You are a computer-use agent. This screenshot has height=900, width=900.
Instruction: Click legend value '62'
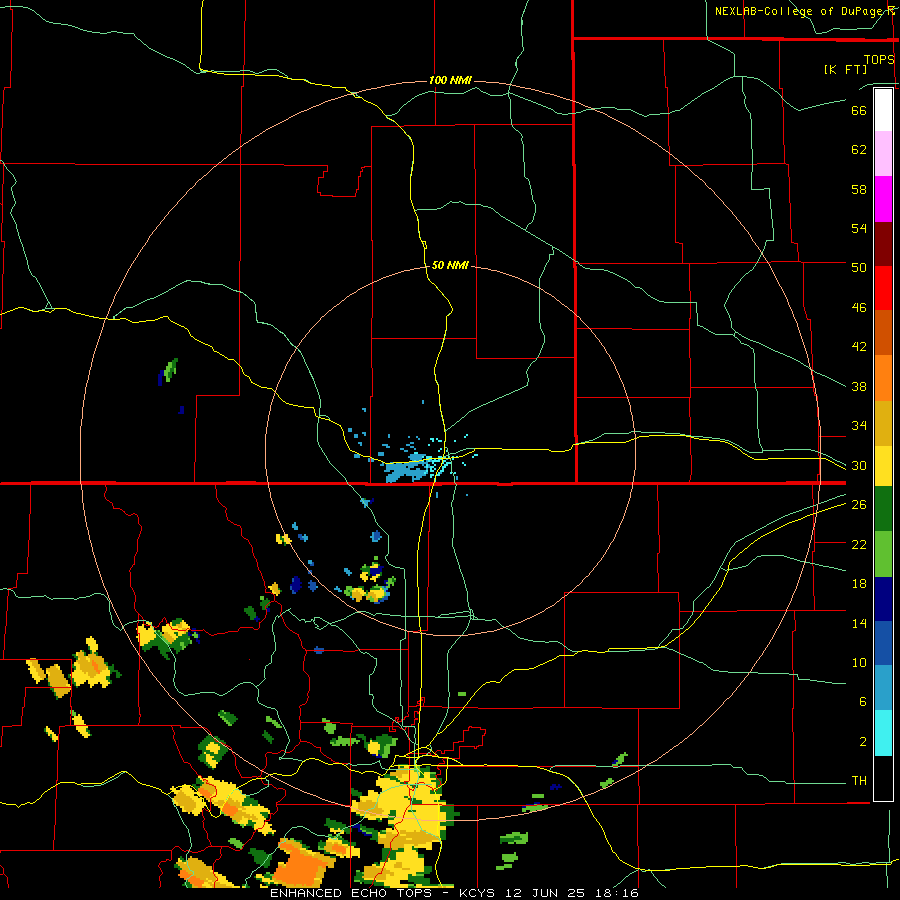[x=859, y=150]
